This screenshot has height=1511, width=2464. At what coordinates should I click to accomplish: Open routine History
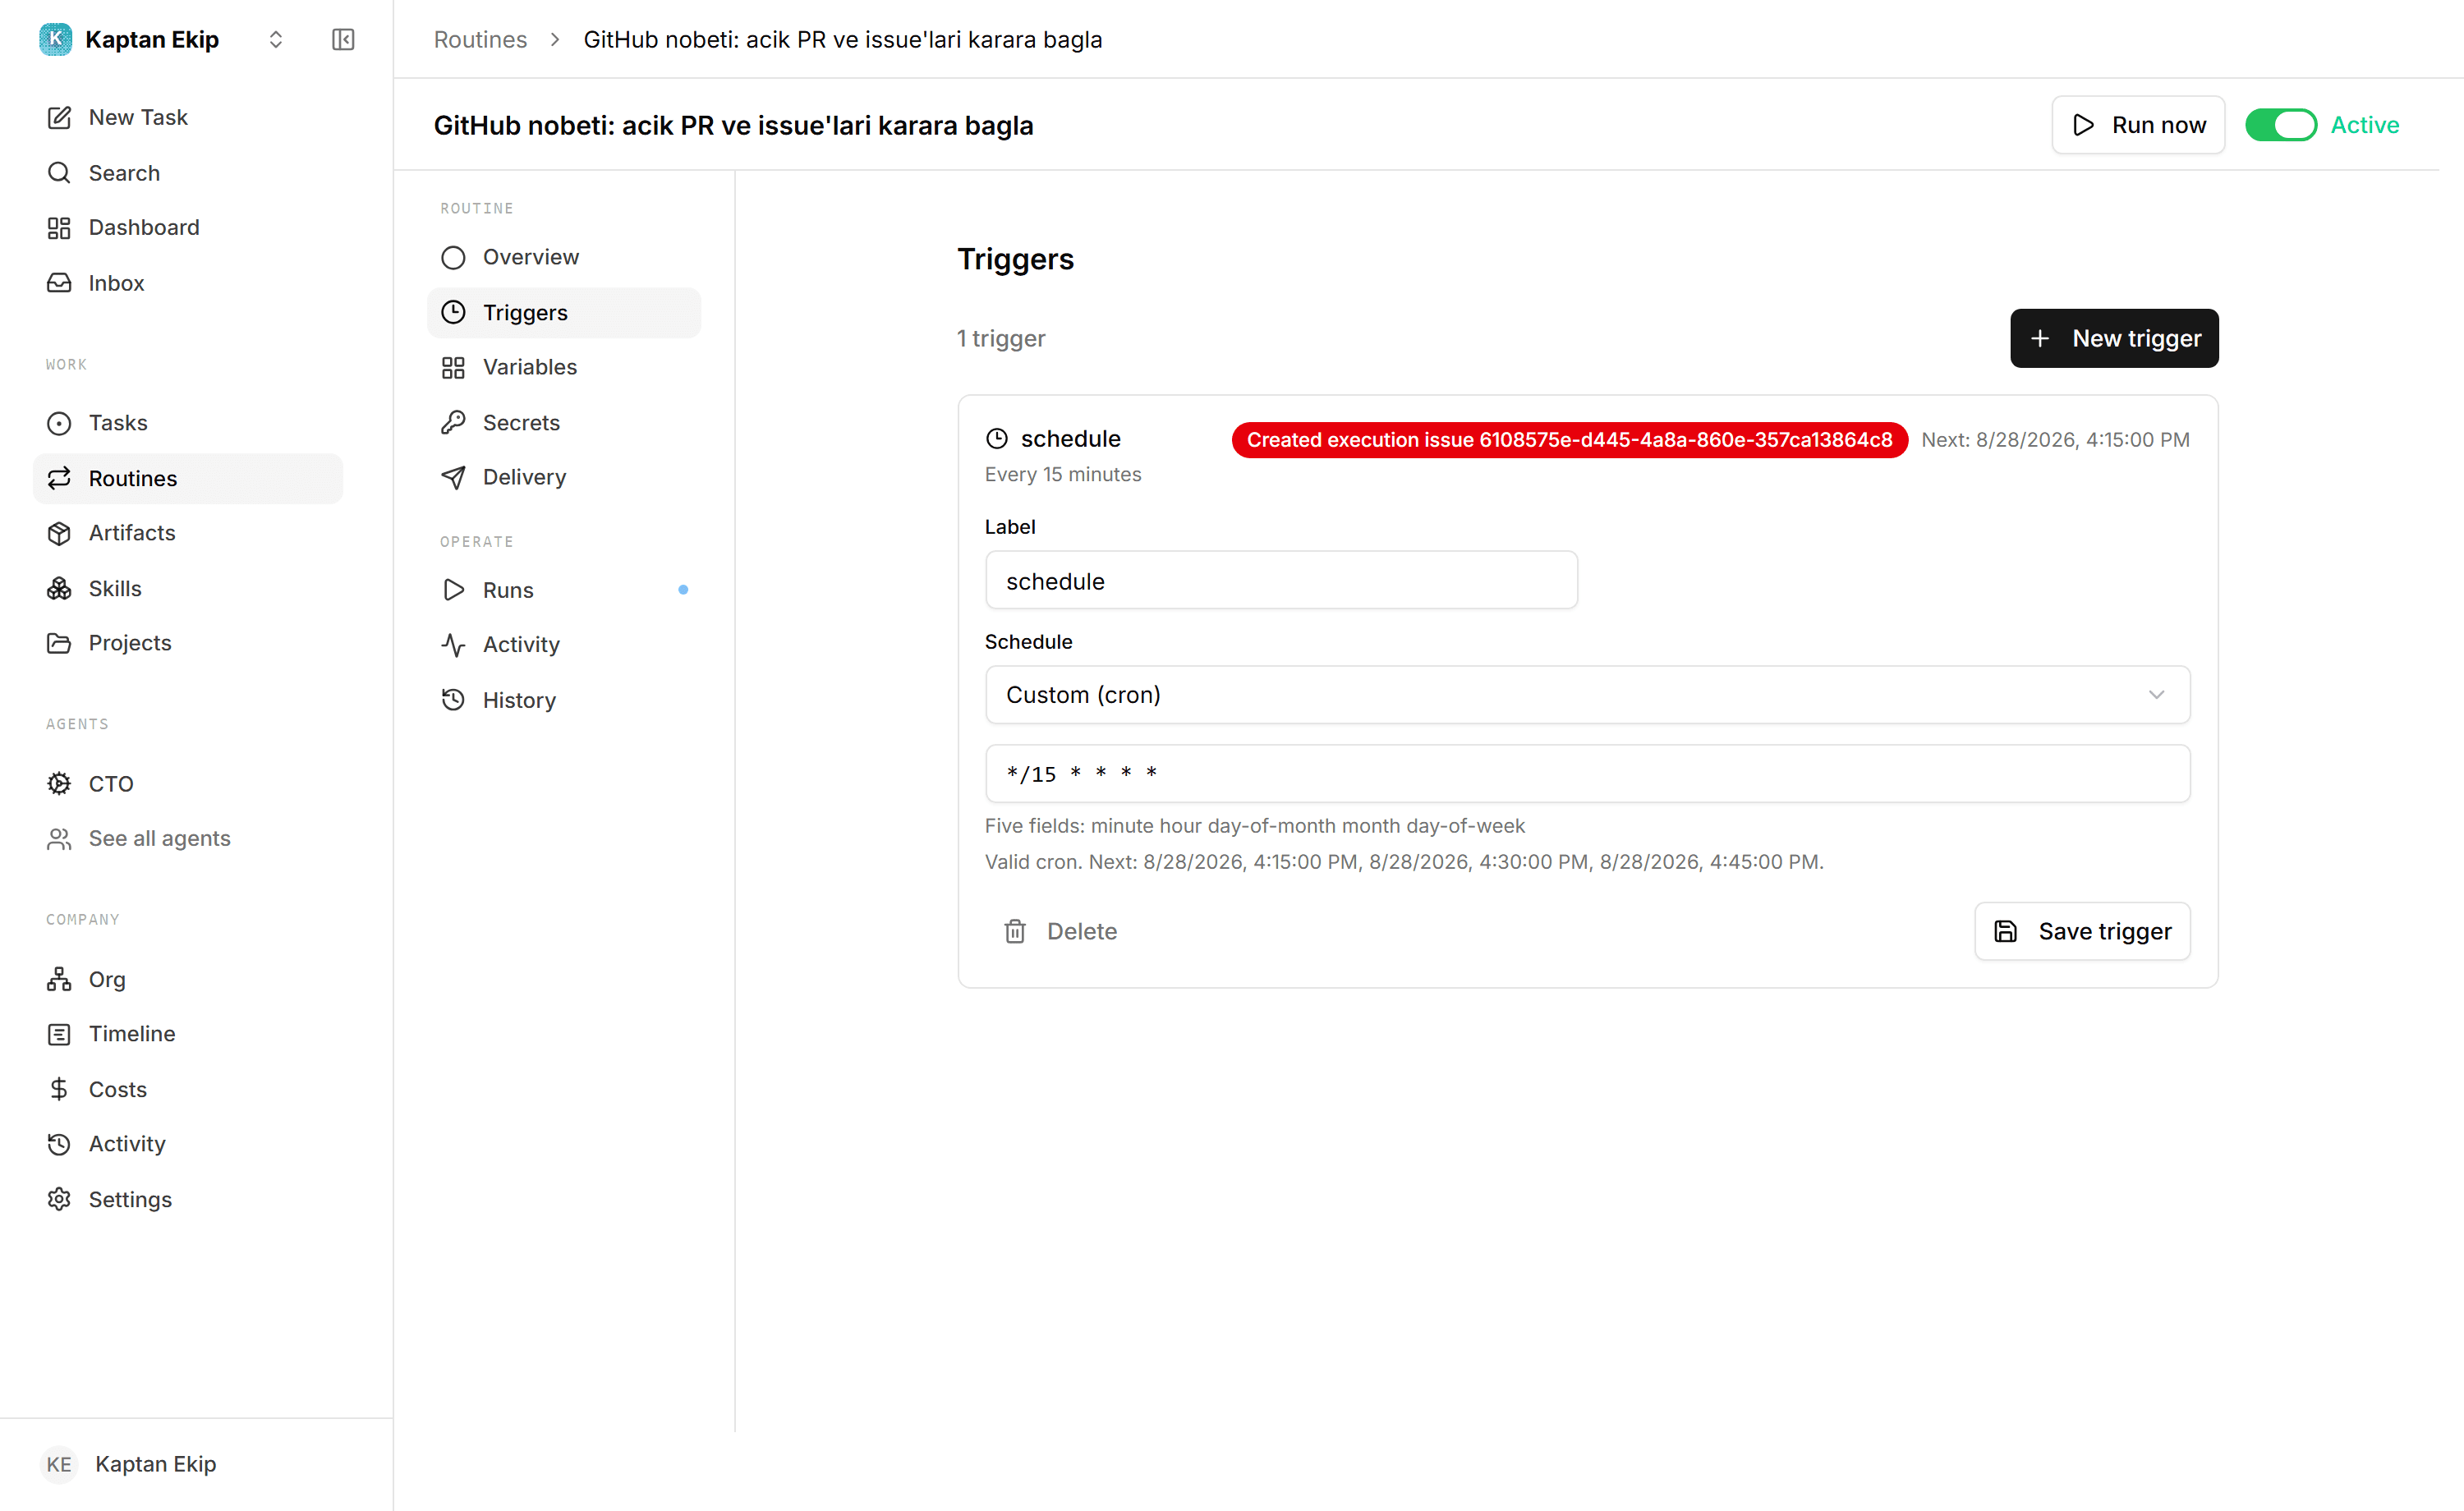[x=564, y=700]
